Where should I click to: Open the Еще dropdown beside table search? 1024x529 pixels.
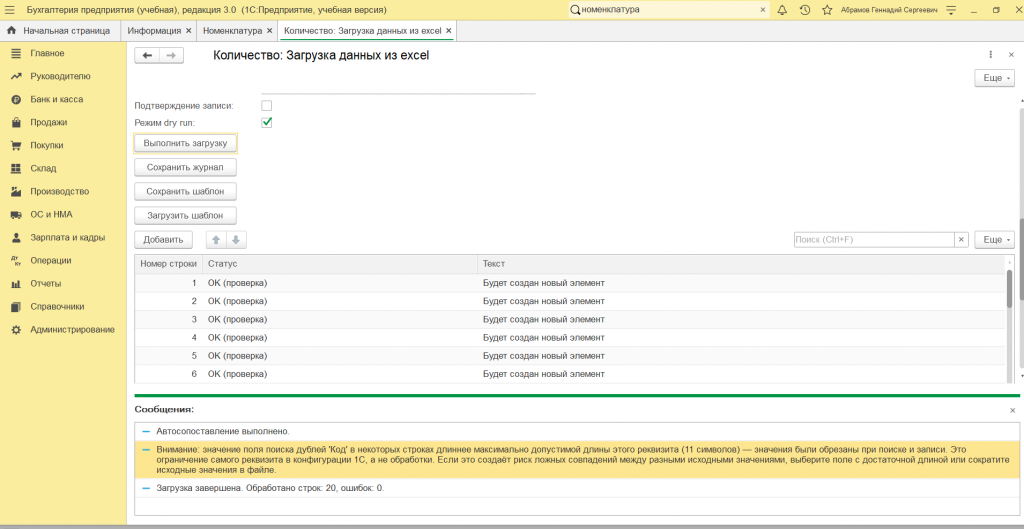click(x=995, y=240)
